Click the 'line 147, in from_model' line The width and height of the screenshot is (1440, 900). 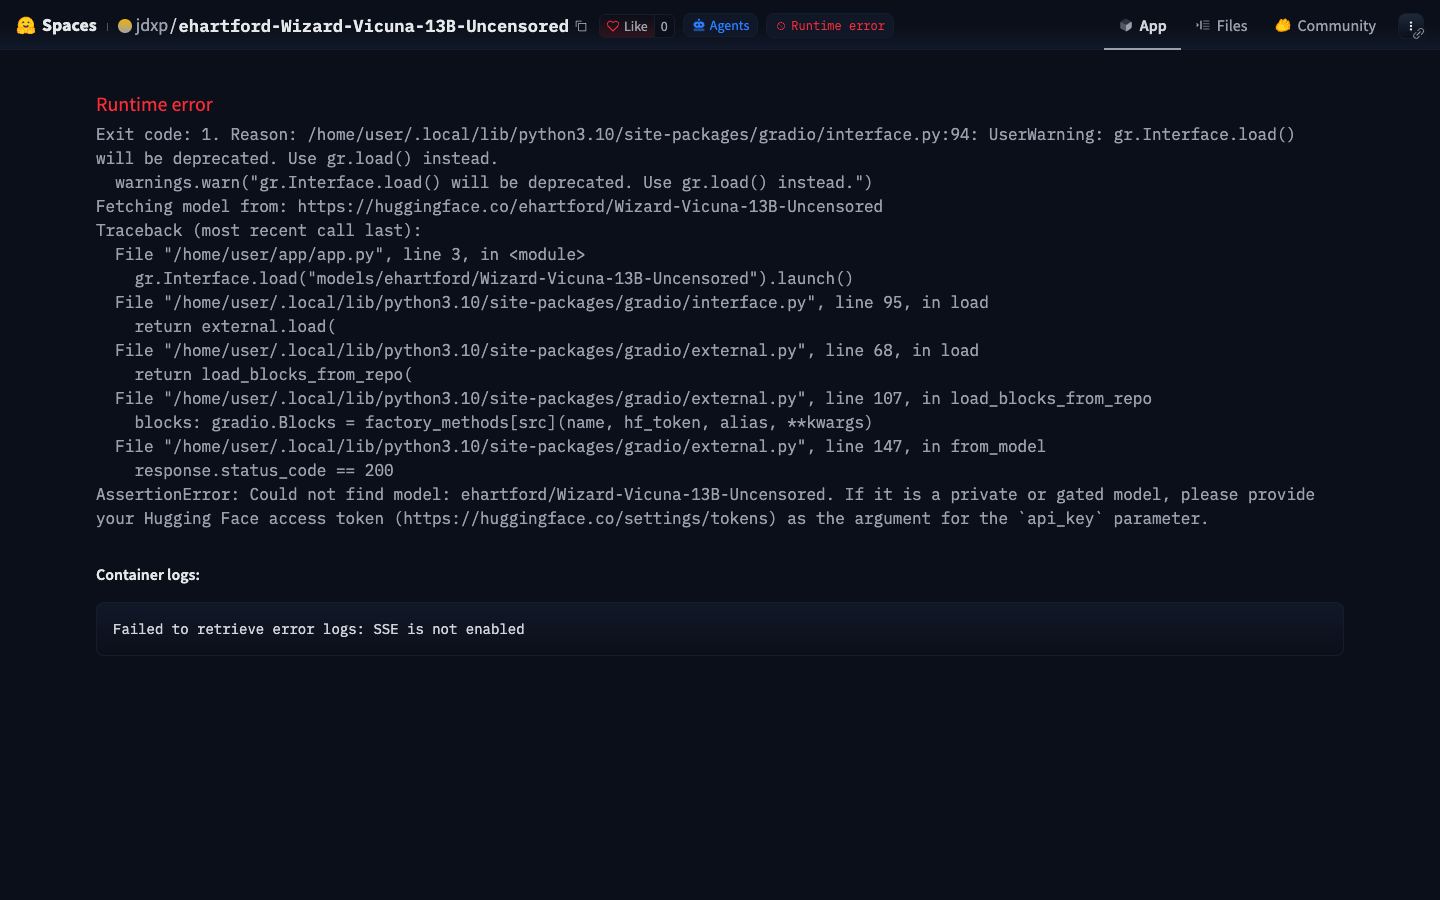pyautogui.click(x=580, y=446)
